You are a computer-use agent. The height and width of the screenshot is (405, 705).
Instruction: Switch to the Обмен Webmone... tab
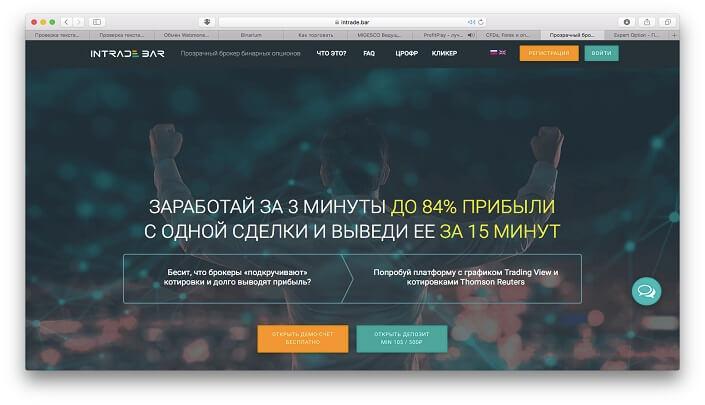pyautogui.click(x=186, y=35)
